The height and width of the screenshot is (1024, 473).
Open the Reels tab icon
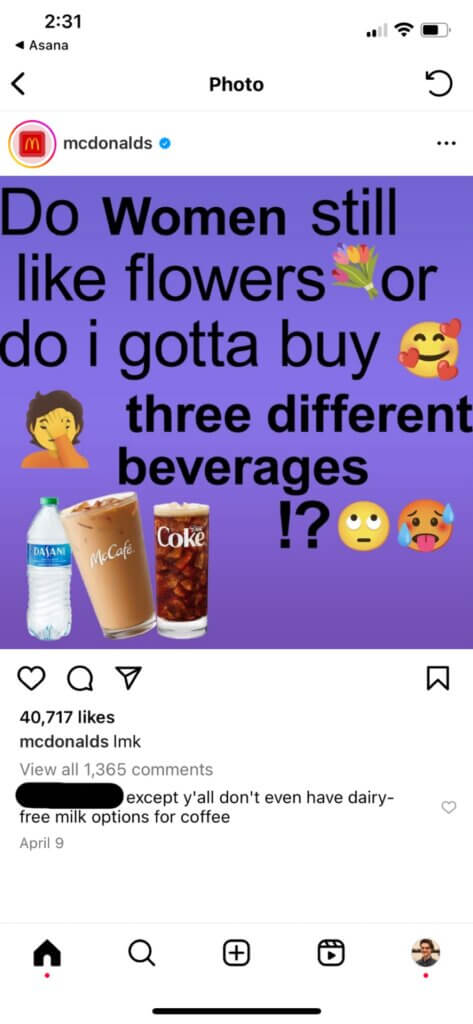(x=331, y=953)
